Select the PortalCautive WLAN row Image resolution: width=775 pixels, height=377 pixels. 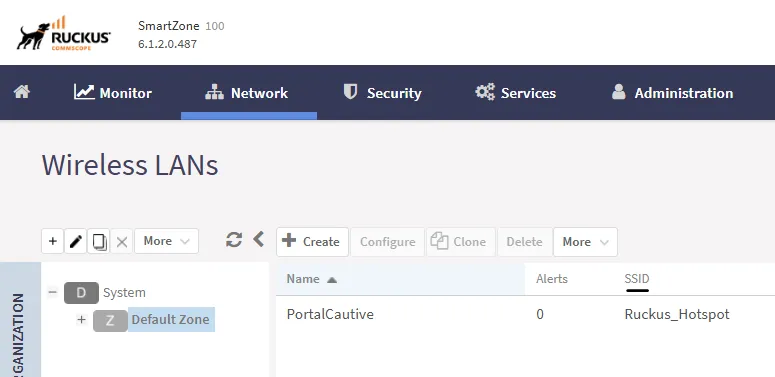click(x=525, y=314)
